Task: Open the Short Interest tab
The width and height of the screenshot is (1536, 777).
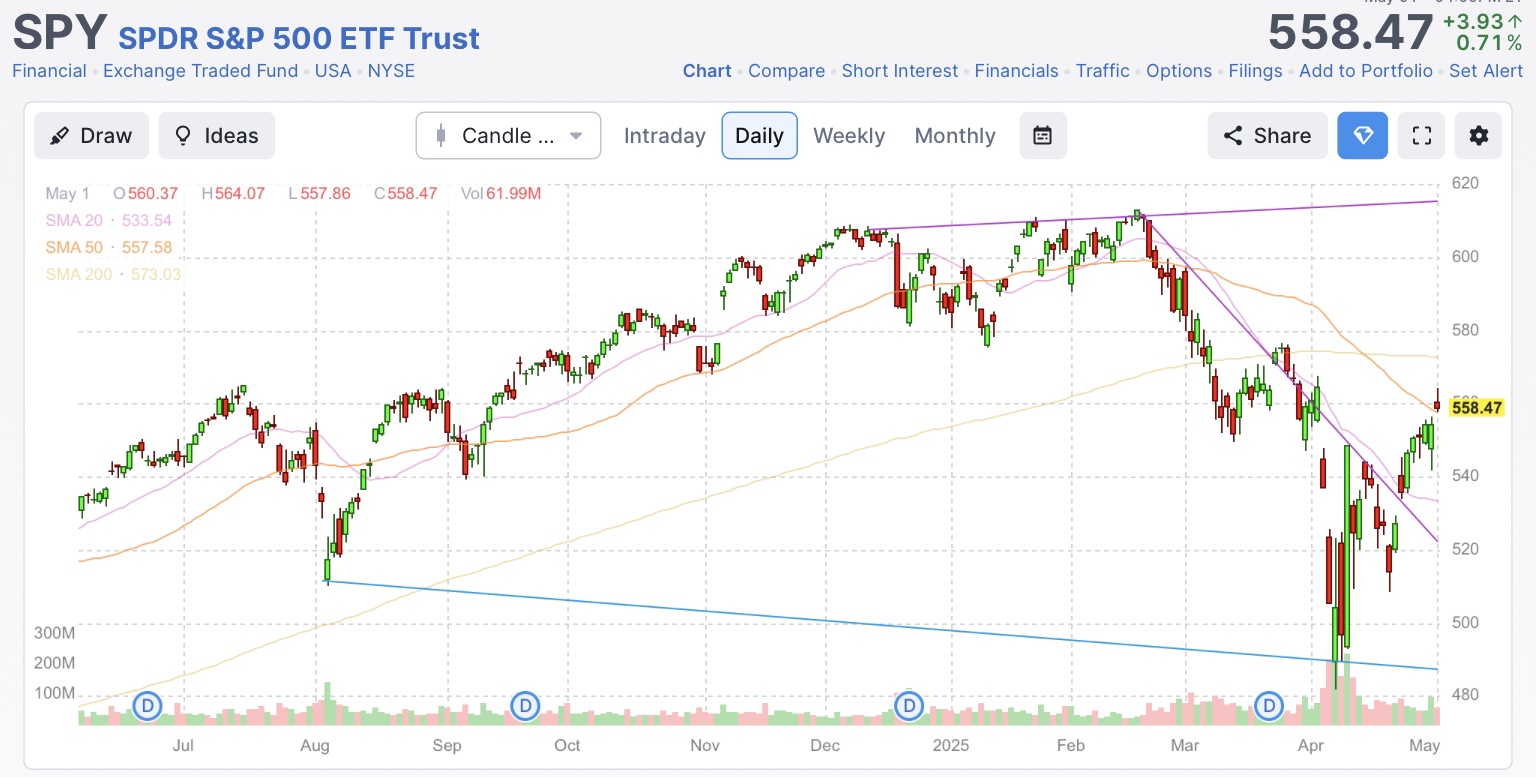Action: point(899,71)
